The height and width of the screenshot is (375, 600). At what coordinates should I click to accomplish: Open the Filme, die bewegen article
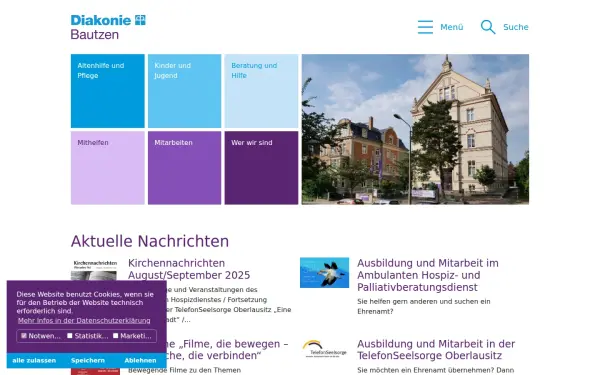point(227,350)
